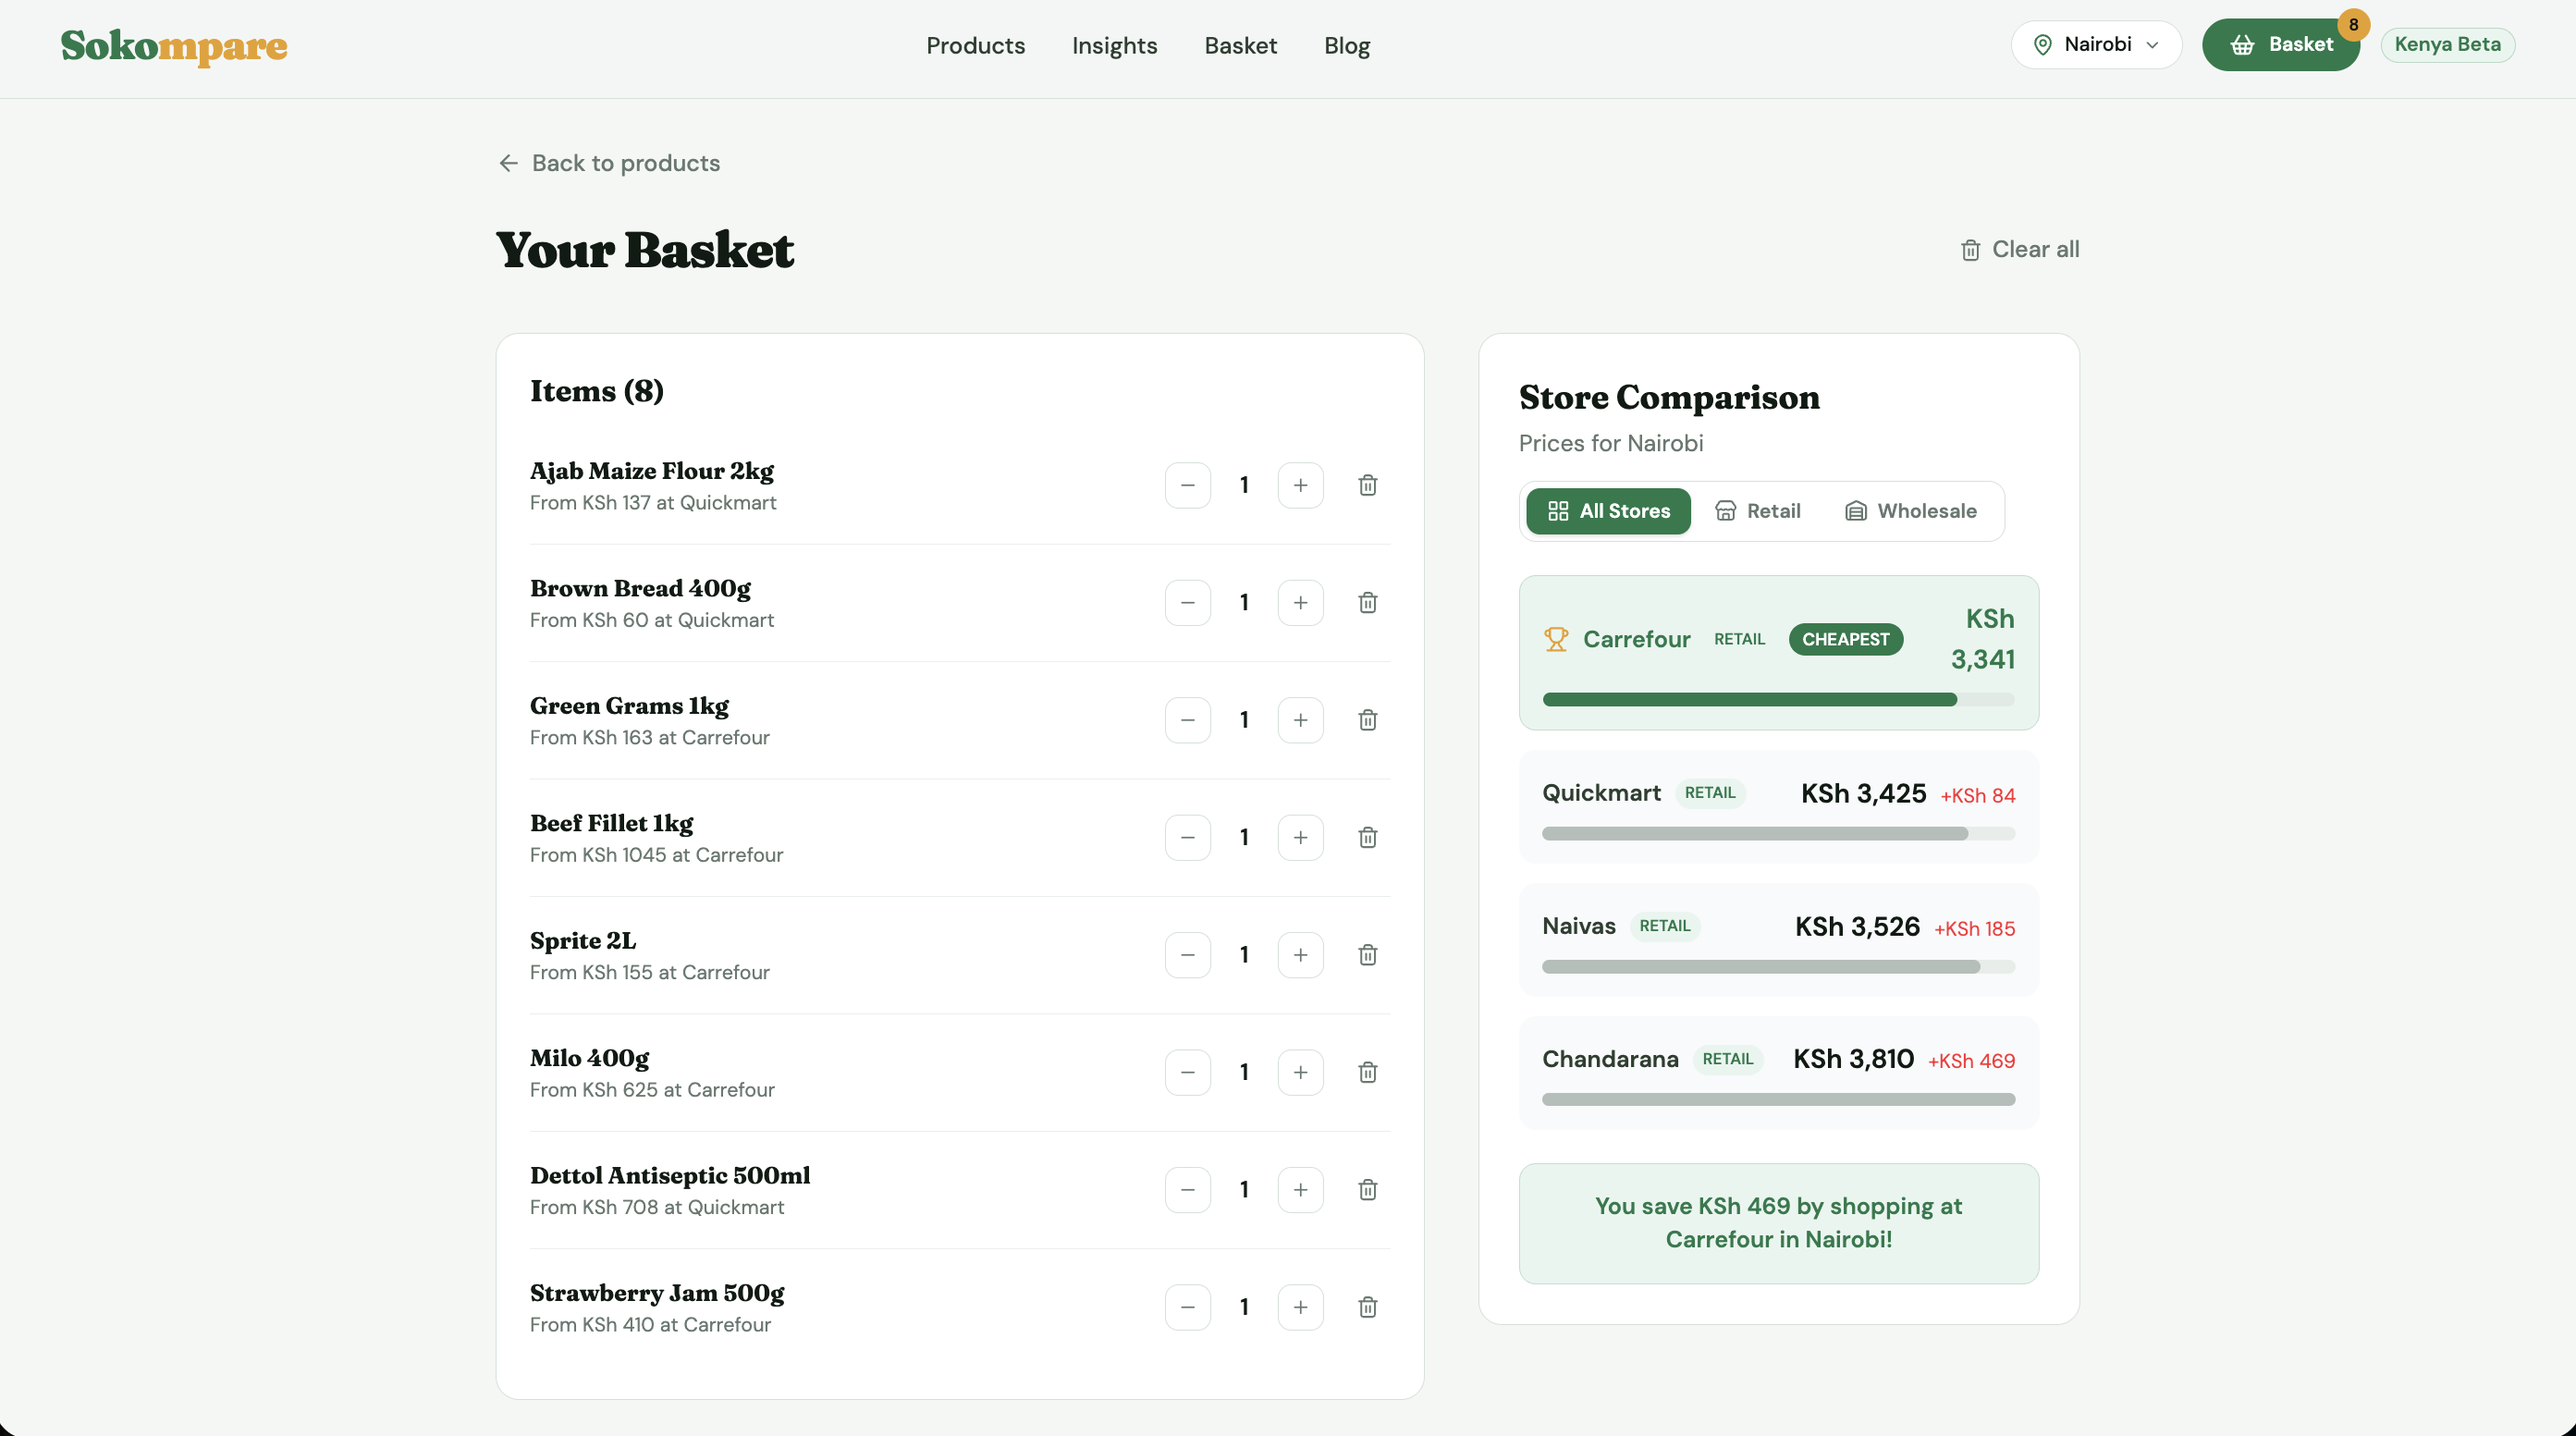Screen dimensions: 2576x1436
Task: Decrease Ajab Maize Flour quantity
Action: (1188, 485)
